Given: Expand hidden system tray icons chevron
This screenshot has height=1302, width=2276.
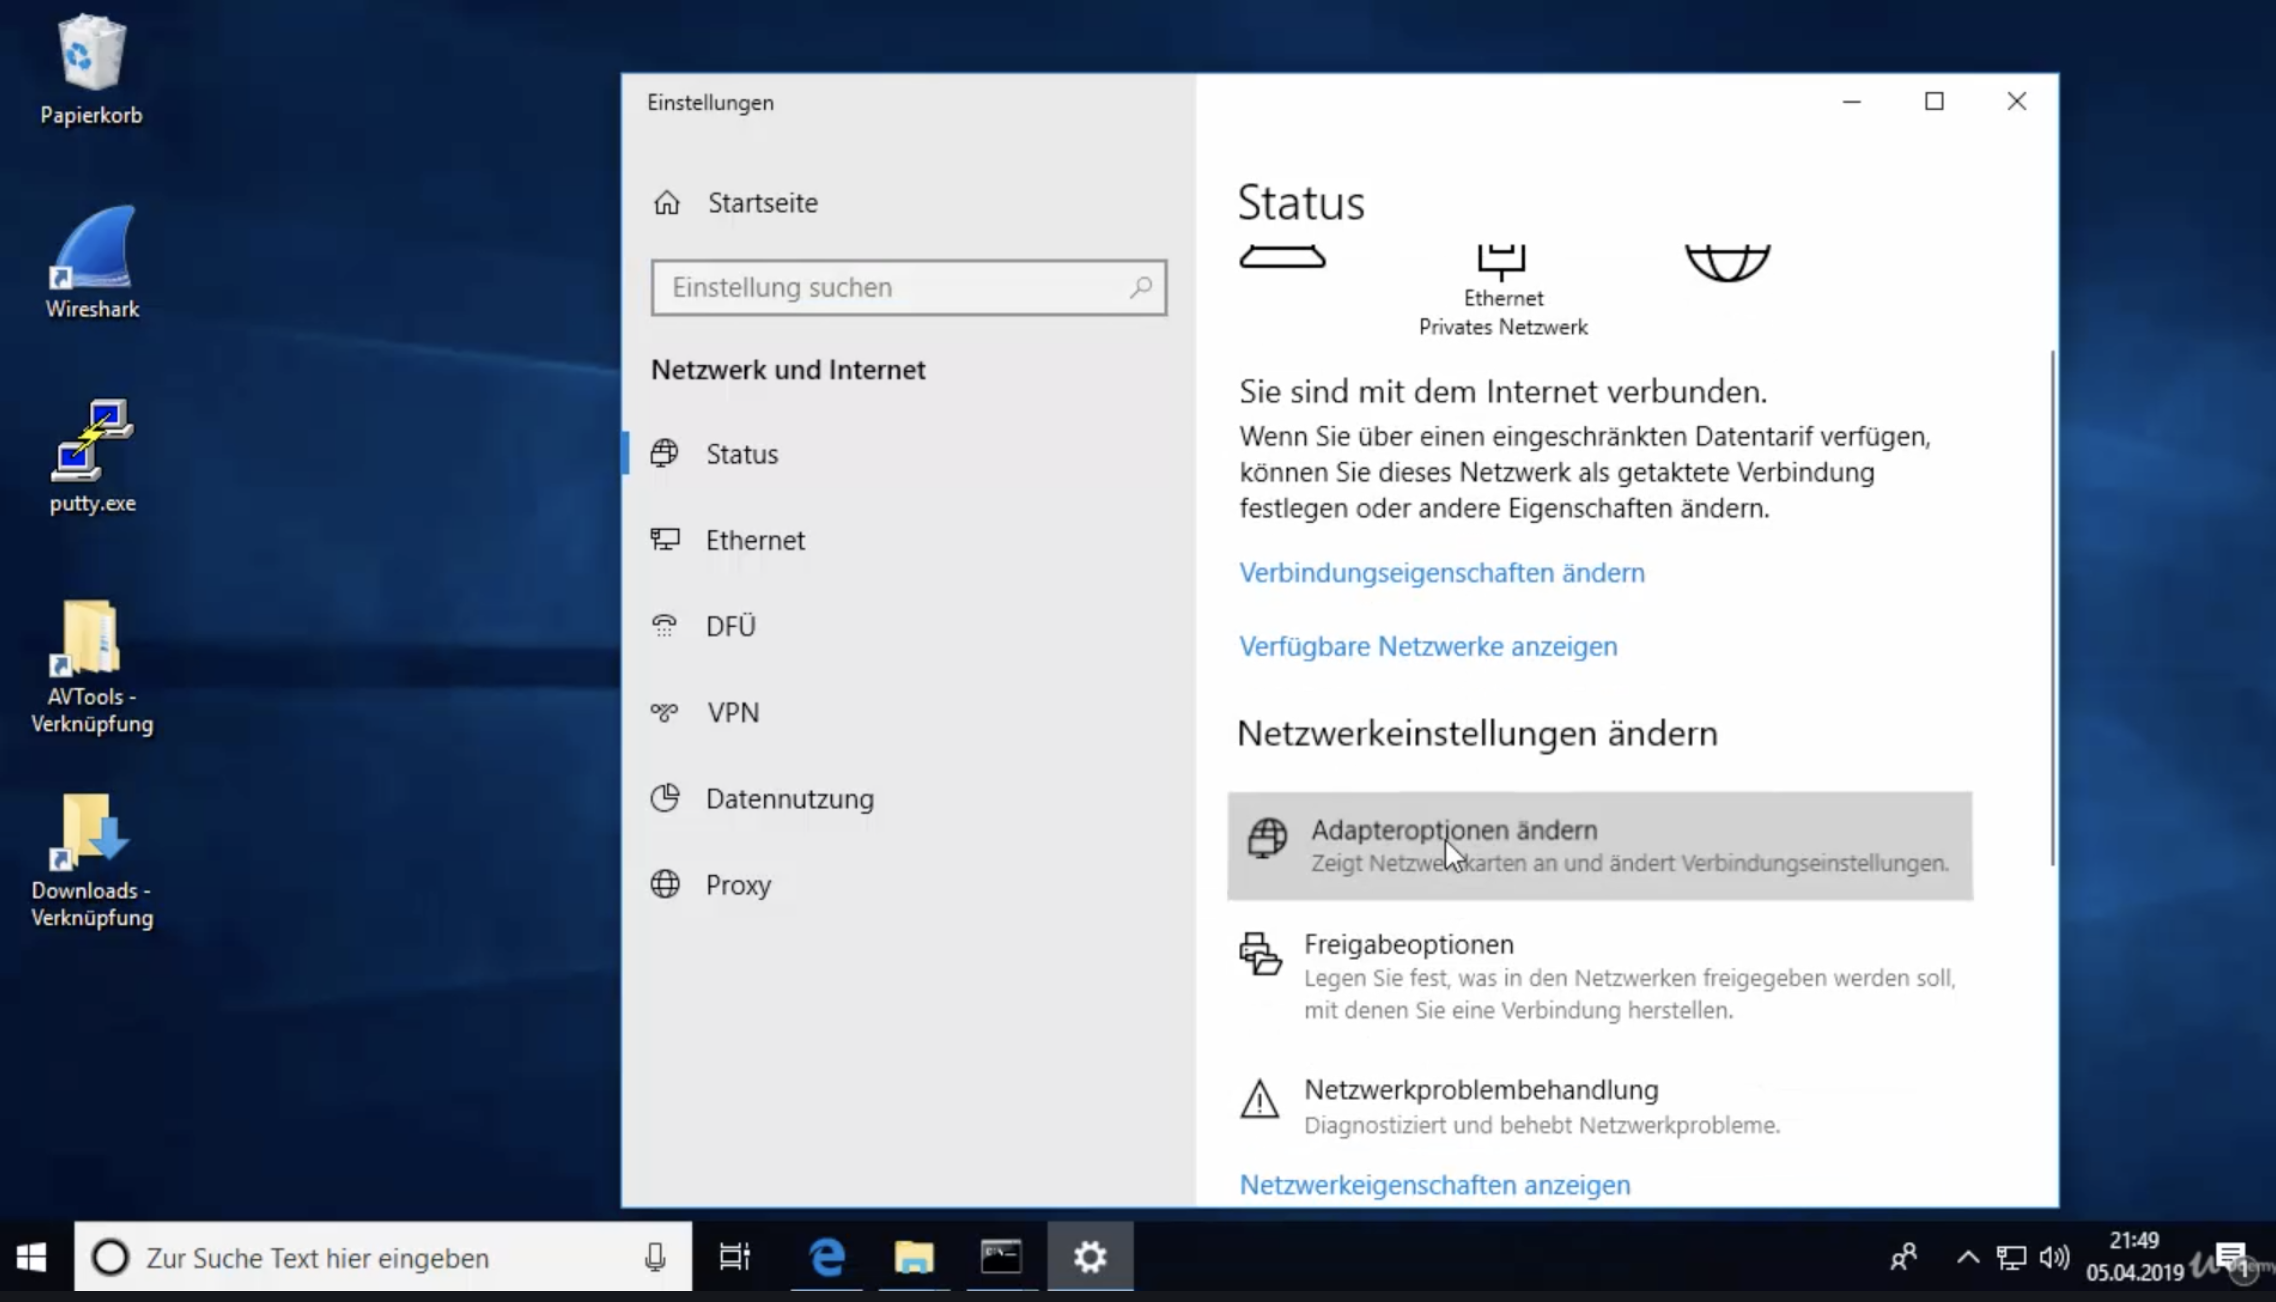Looking at the screenshot, I should 1967,1257.
